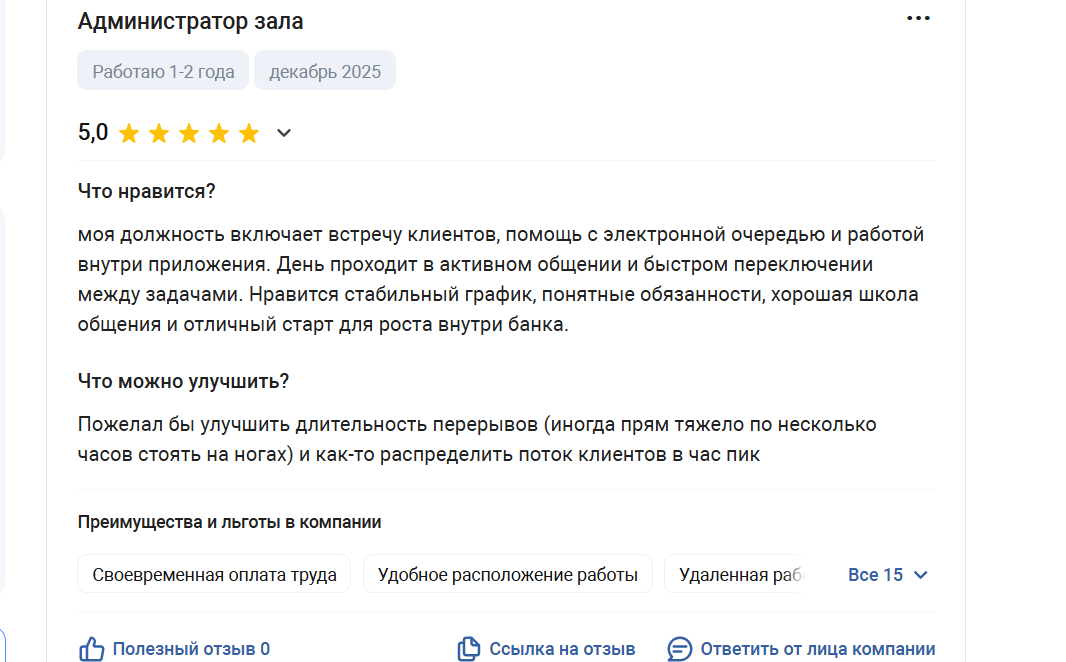
Task: Copy link via Ссылка на отзыв
Action: (x=562, y=649)
